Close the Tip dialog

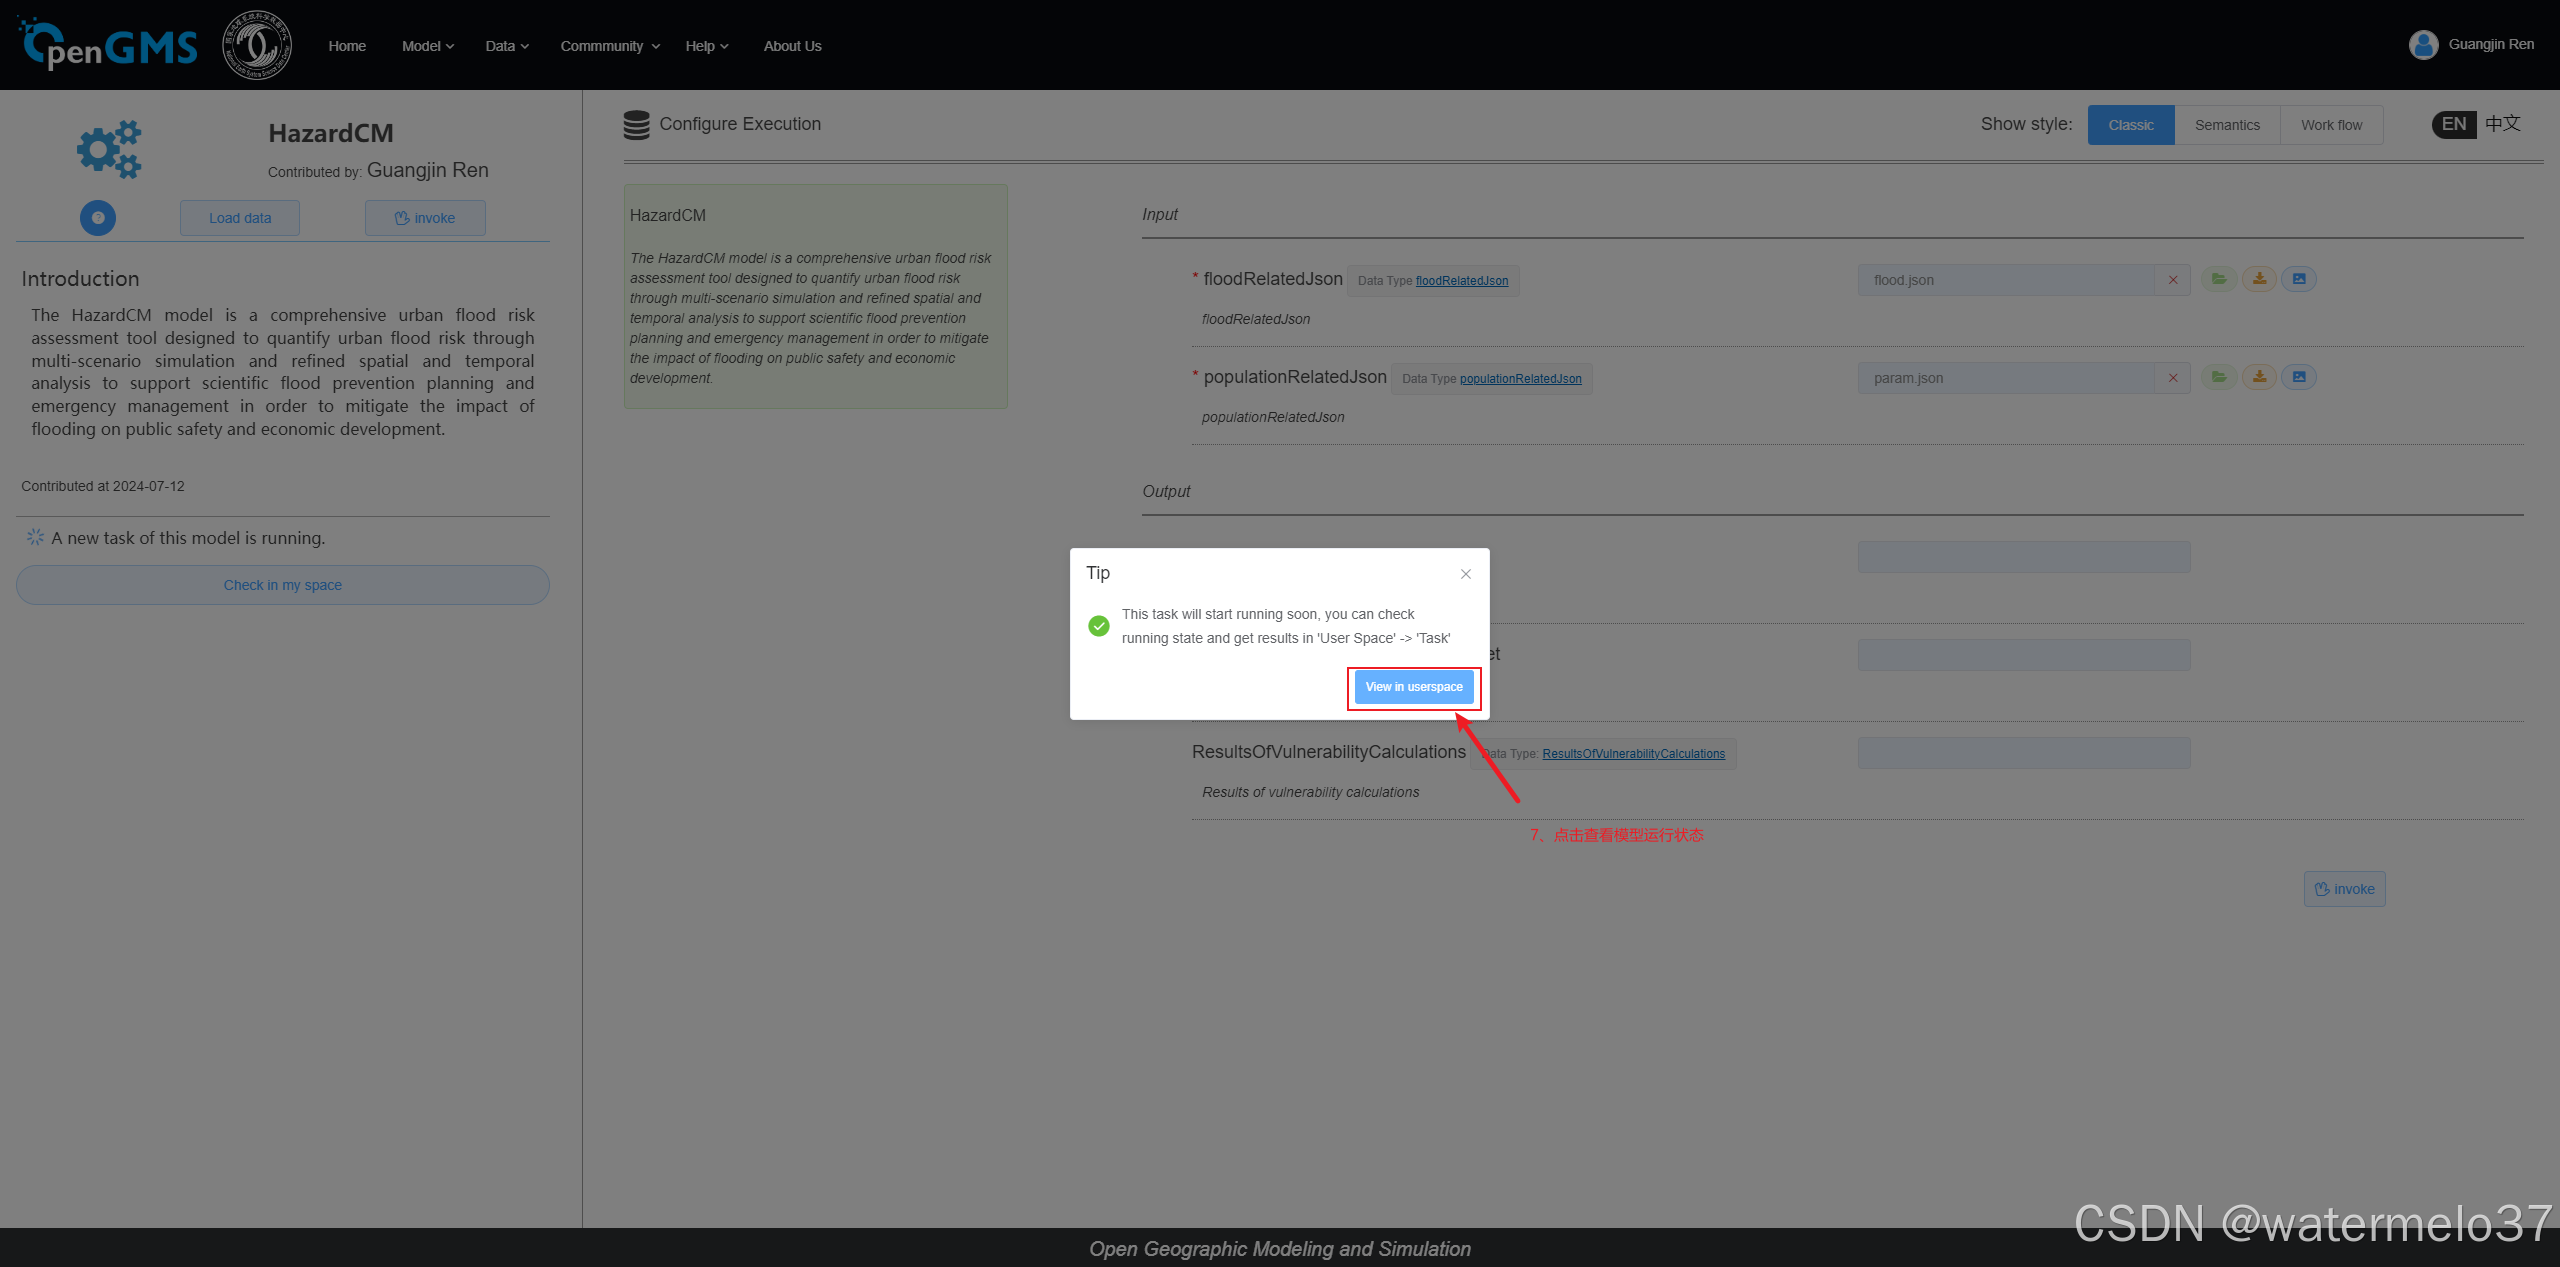(1466, 574)
